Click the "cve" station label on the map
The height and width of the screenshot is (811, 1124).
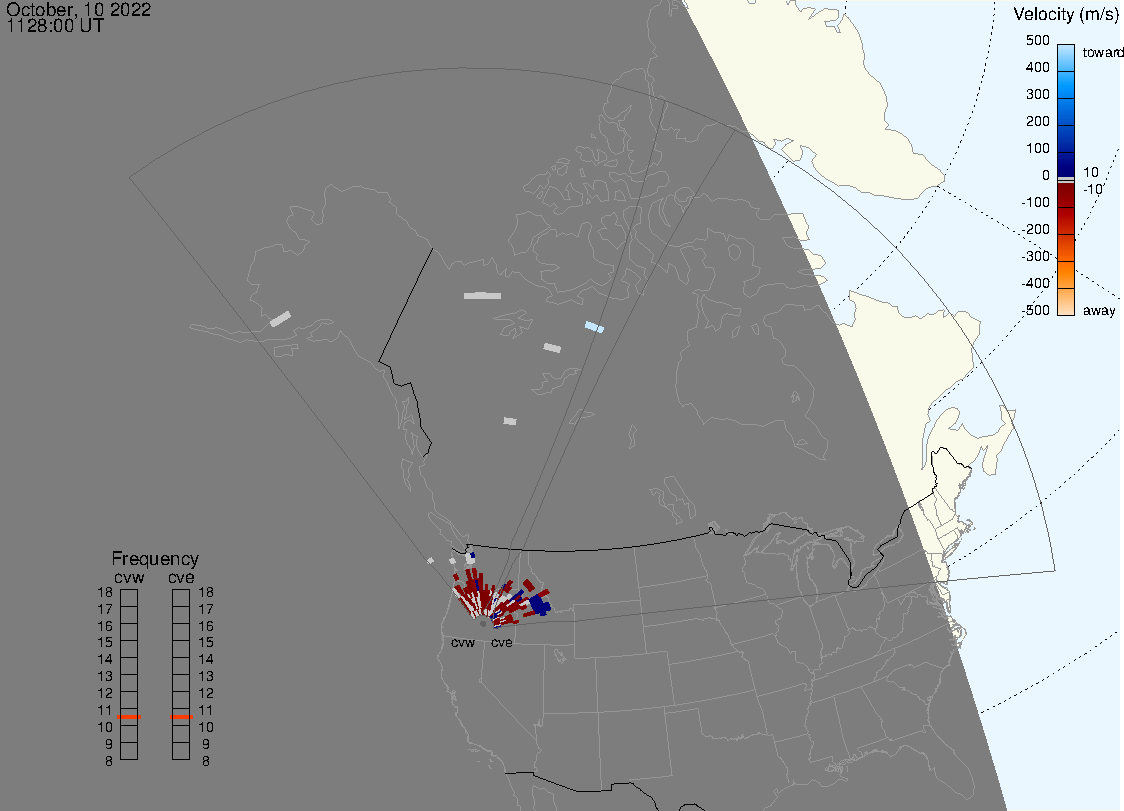[502, 642]
